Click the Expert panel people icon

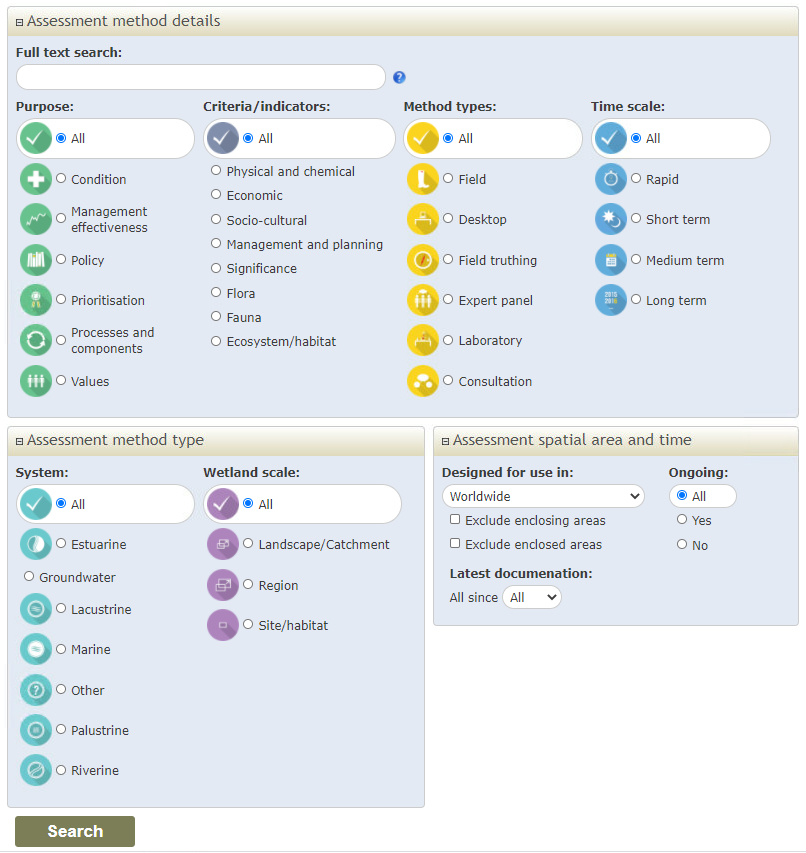(x=423, y=300)
